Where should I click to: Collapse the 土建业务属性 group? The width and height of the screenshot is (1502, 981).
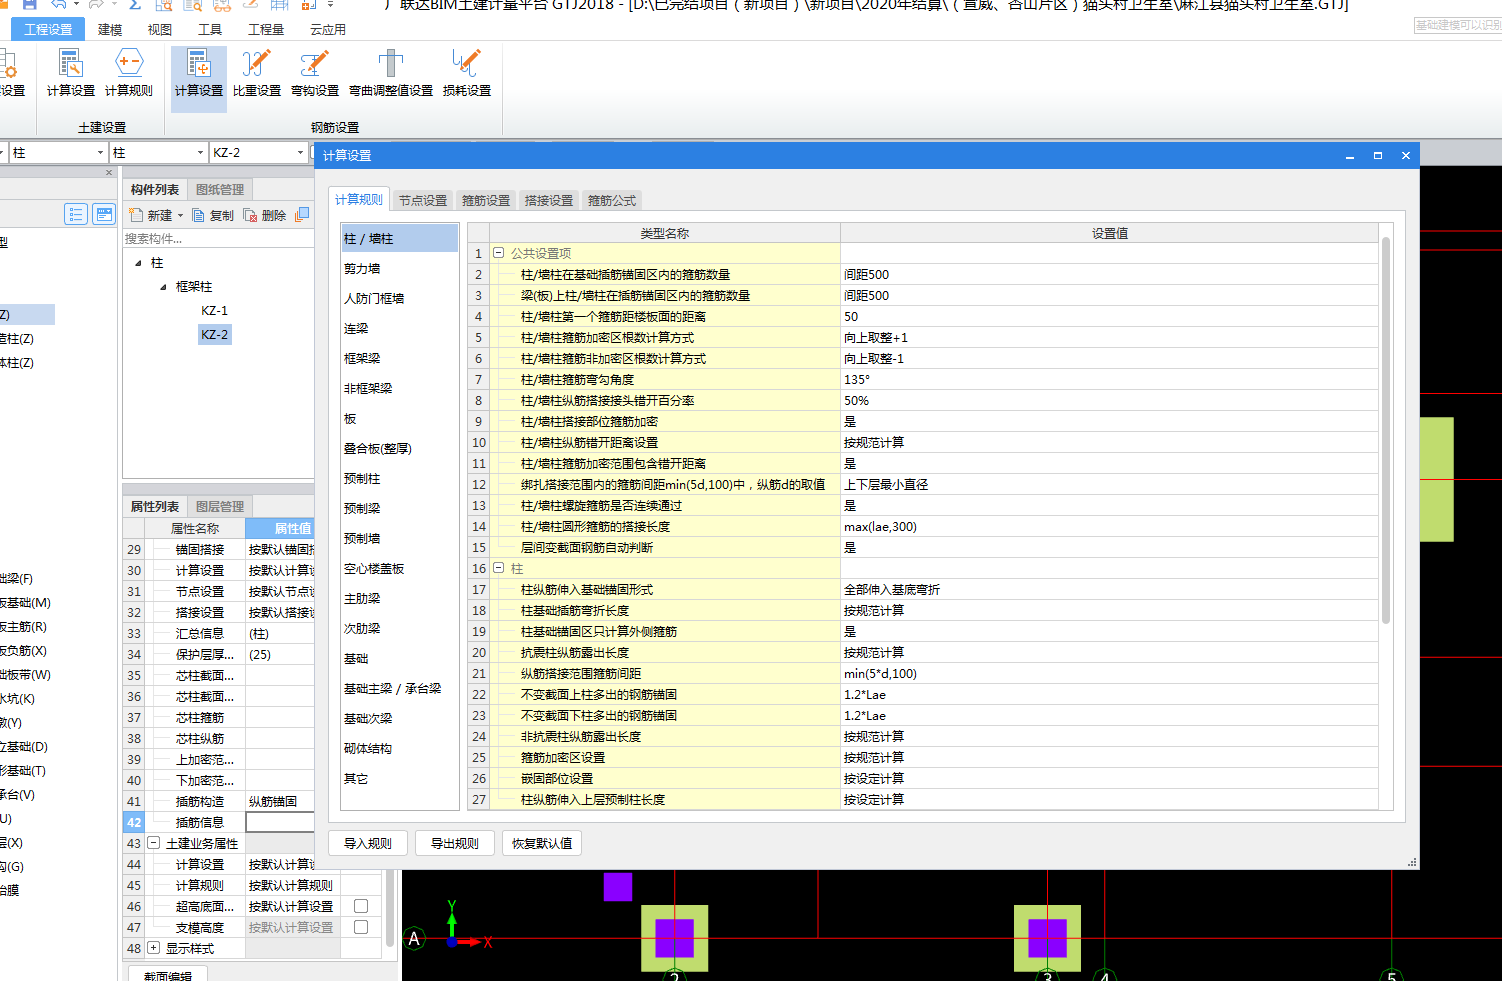(154, 843)
